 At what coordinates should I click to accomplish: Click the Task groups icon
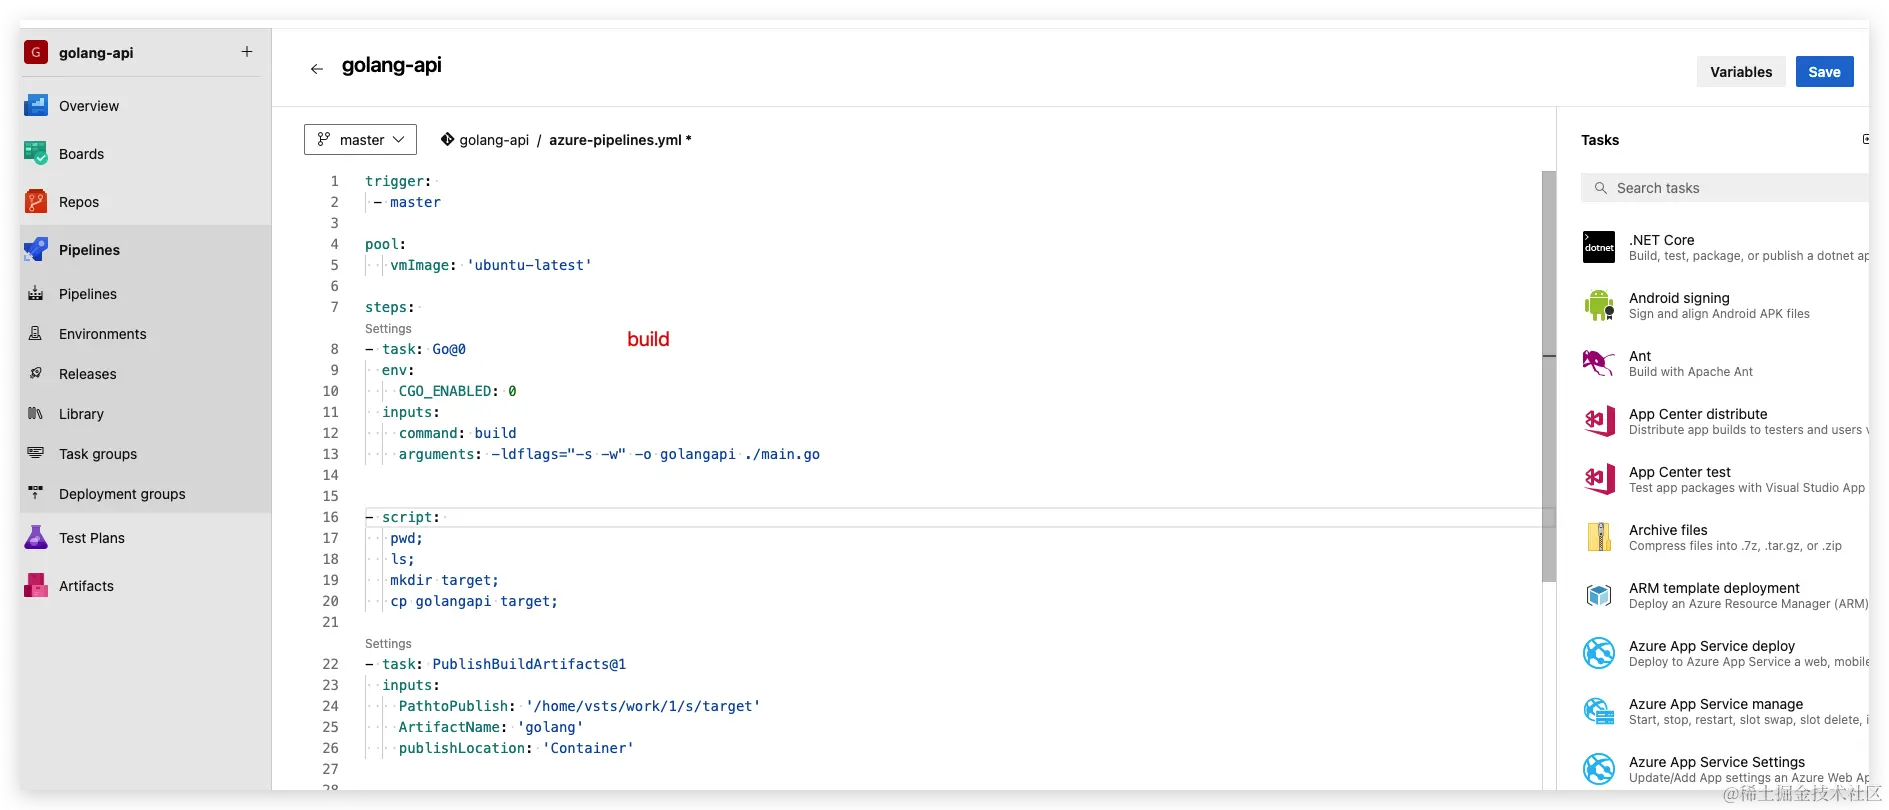(x=36, y=453)
